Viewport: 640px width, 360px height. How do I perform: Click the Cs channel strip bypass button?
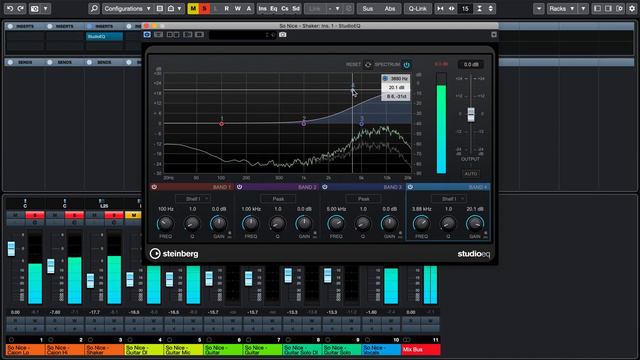pyautogui.click(x=284, y=8)
